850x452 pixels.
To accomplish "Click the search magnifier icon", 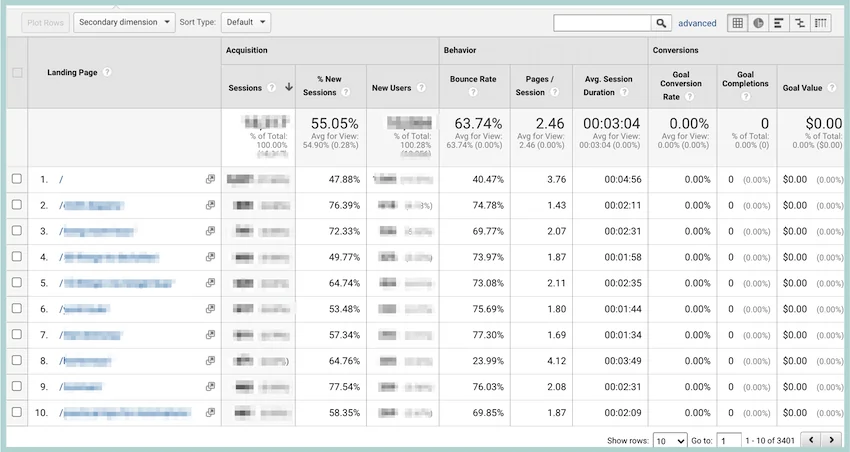I will point(661,23).
